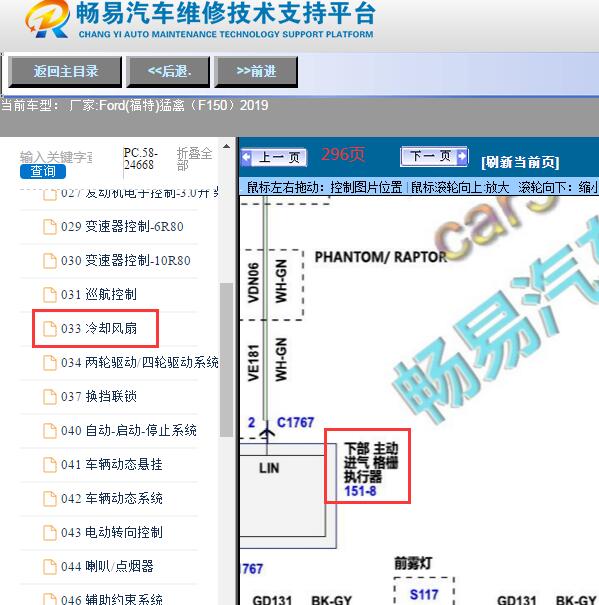
Task: Click the VDN06 wire label
Action: tap(253, 283)
